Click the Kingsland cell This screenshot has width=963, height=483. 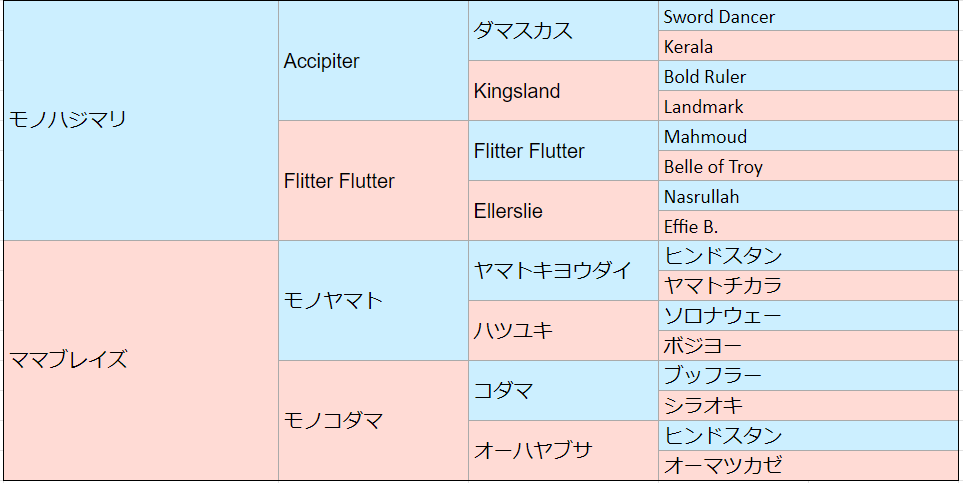[x=563, y=91]
